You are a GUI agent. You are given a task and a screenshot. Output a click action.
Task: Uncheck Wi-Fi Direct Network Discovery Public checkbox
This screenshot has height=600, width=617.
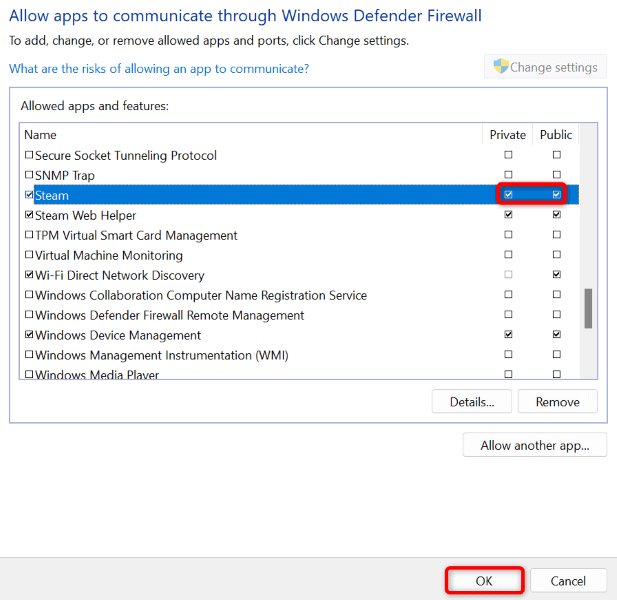[x=556, y=275]
